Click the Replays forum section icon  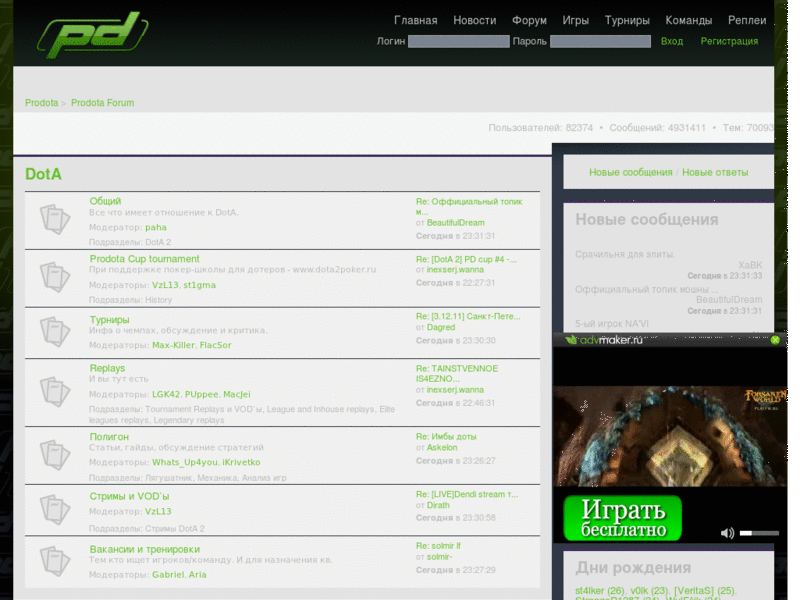coord(55,391)
